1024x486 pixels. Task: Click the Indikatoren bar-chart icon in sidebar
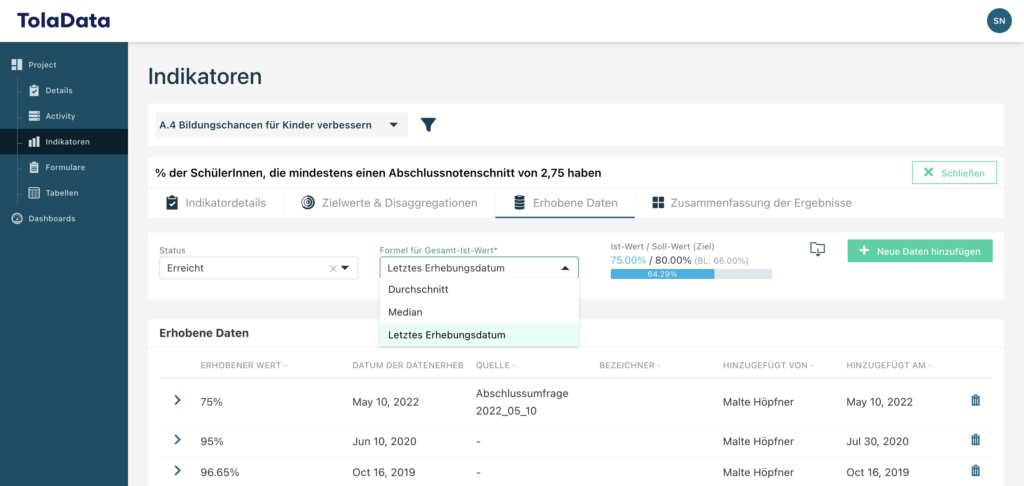coord(34,142)
